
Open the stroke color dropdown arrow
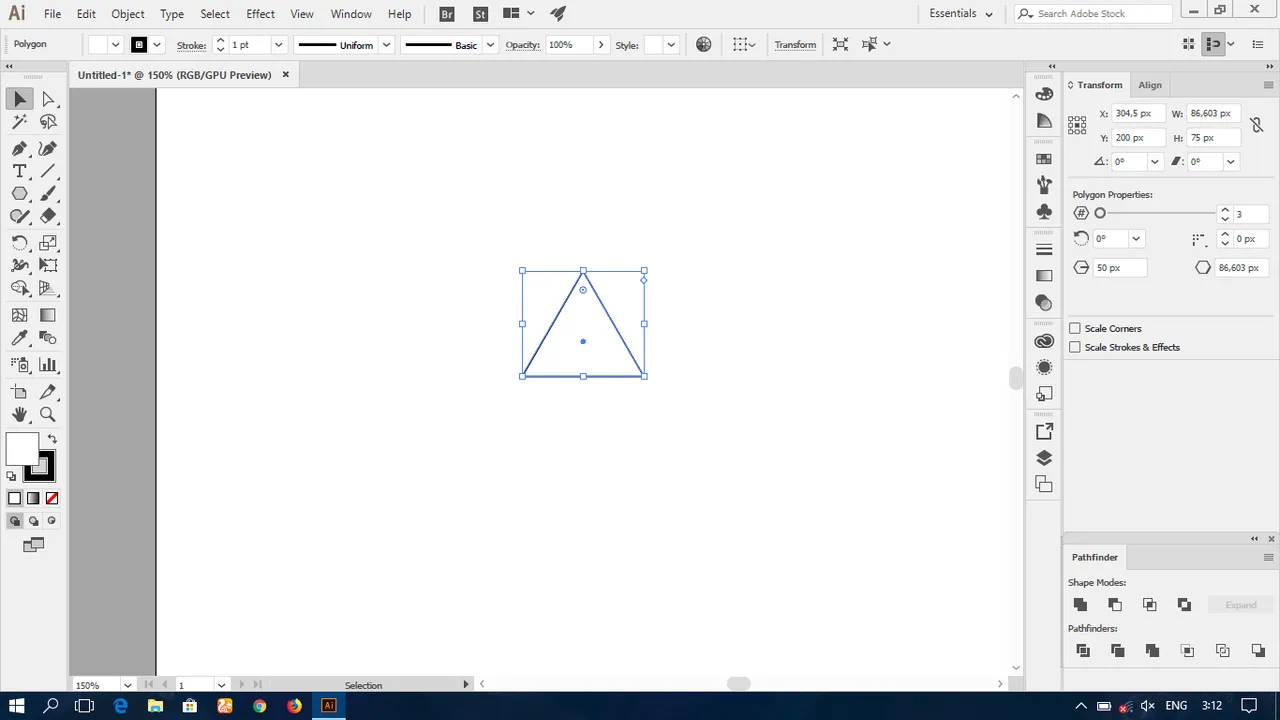(x=157, y=45)
